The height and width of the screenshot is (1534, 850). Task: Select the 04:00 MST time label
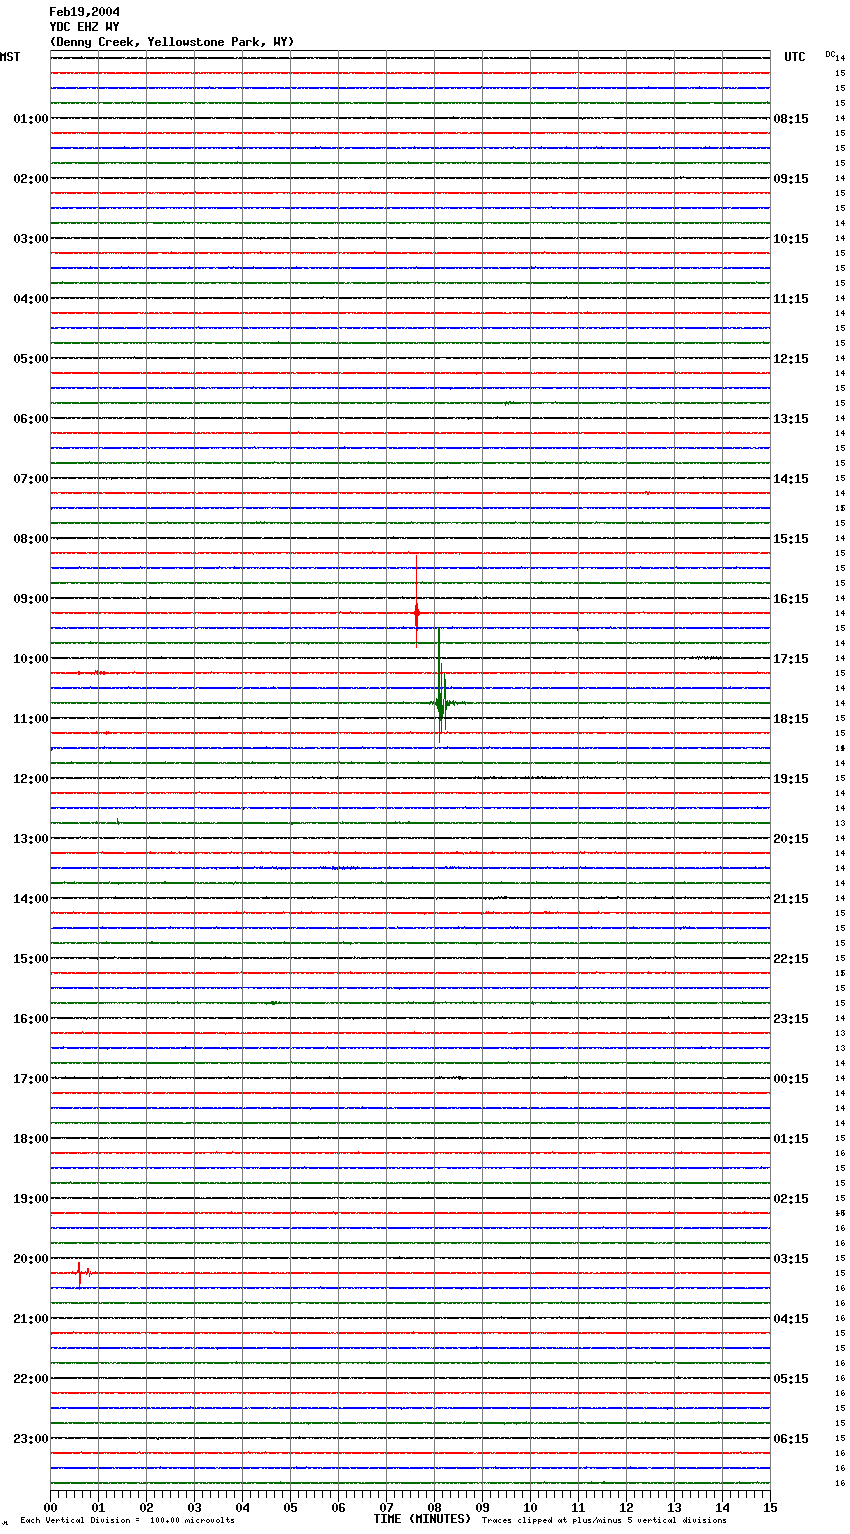tap(30, 299)
